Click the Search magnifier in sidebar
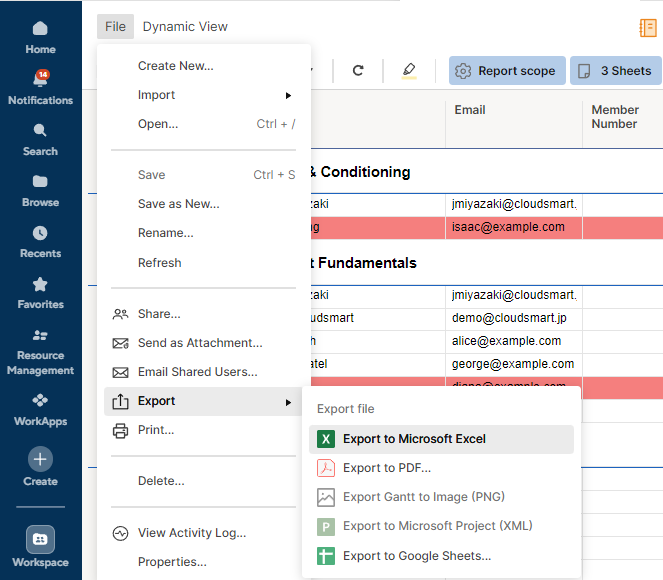This screenshot has height=580, width=663. pyautogui.click(x=40, y=130)
